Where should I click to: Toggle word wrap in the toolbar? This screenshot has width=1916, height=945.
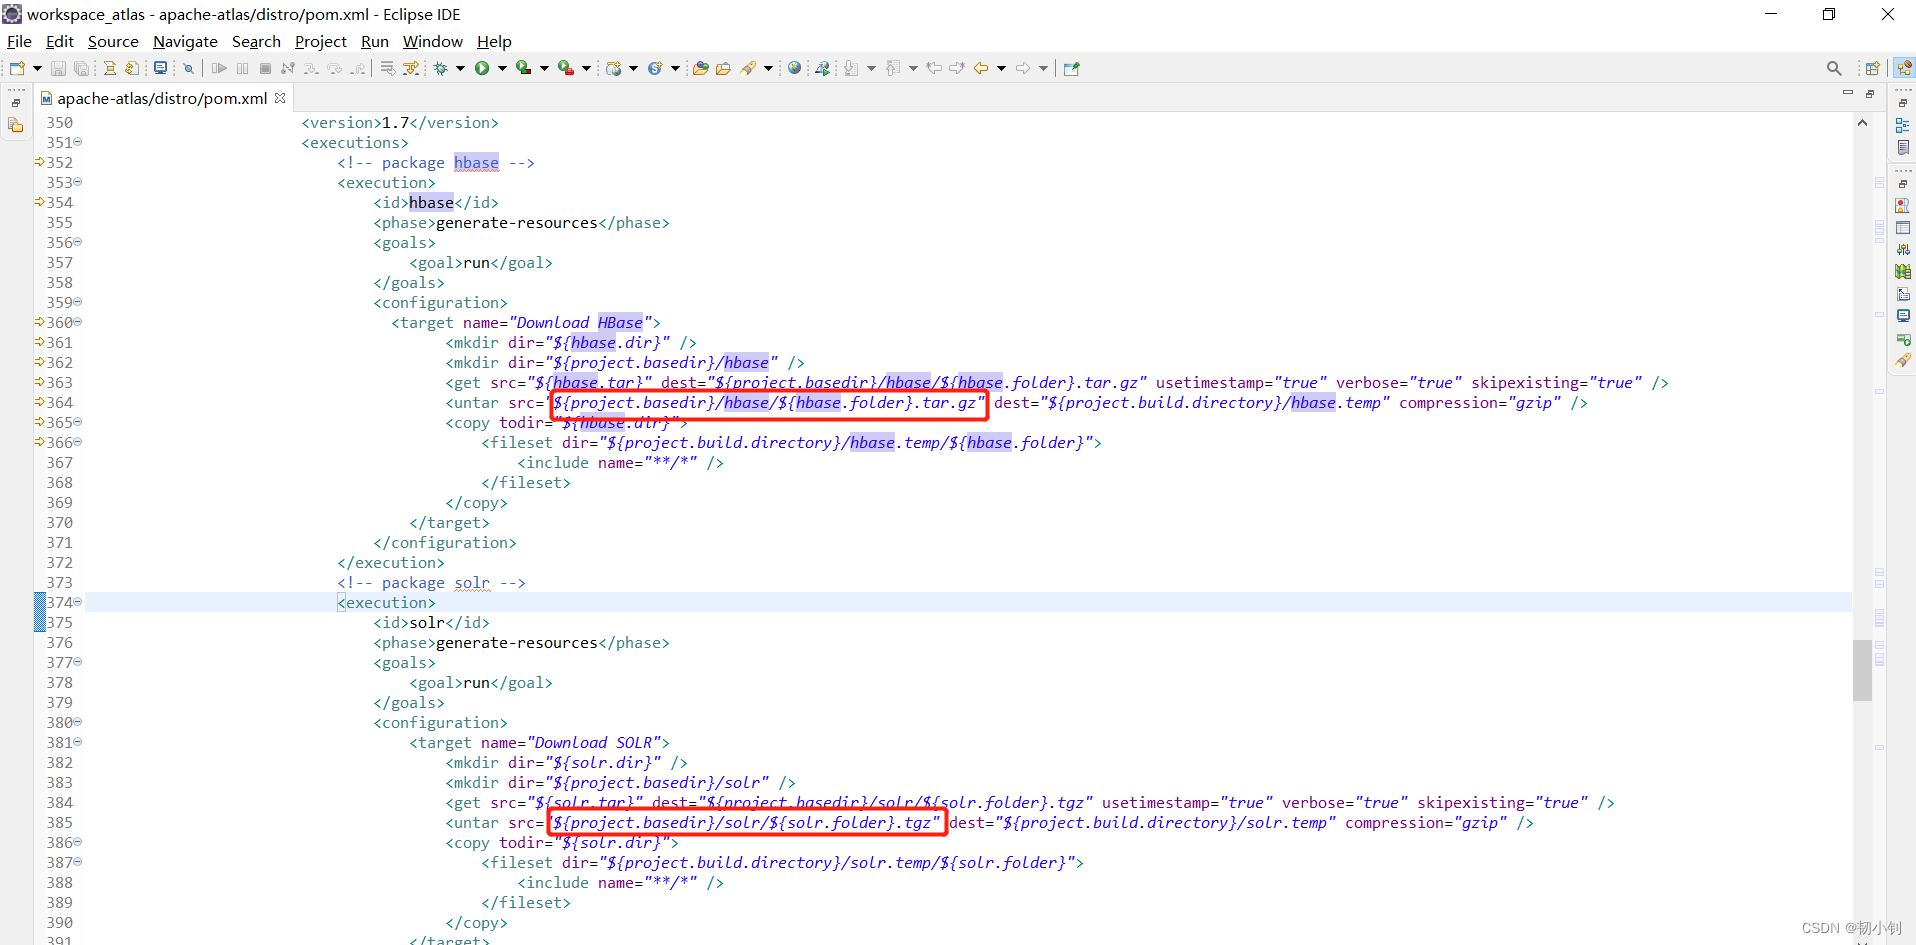(387, 68)
